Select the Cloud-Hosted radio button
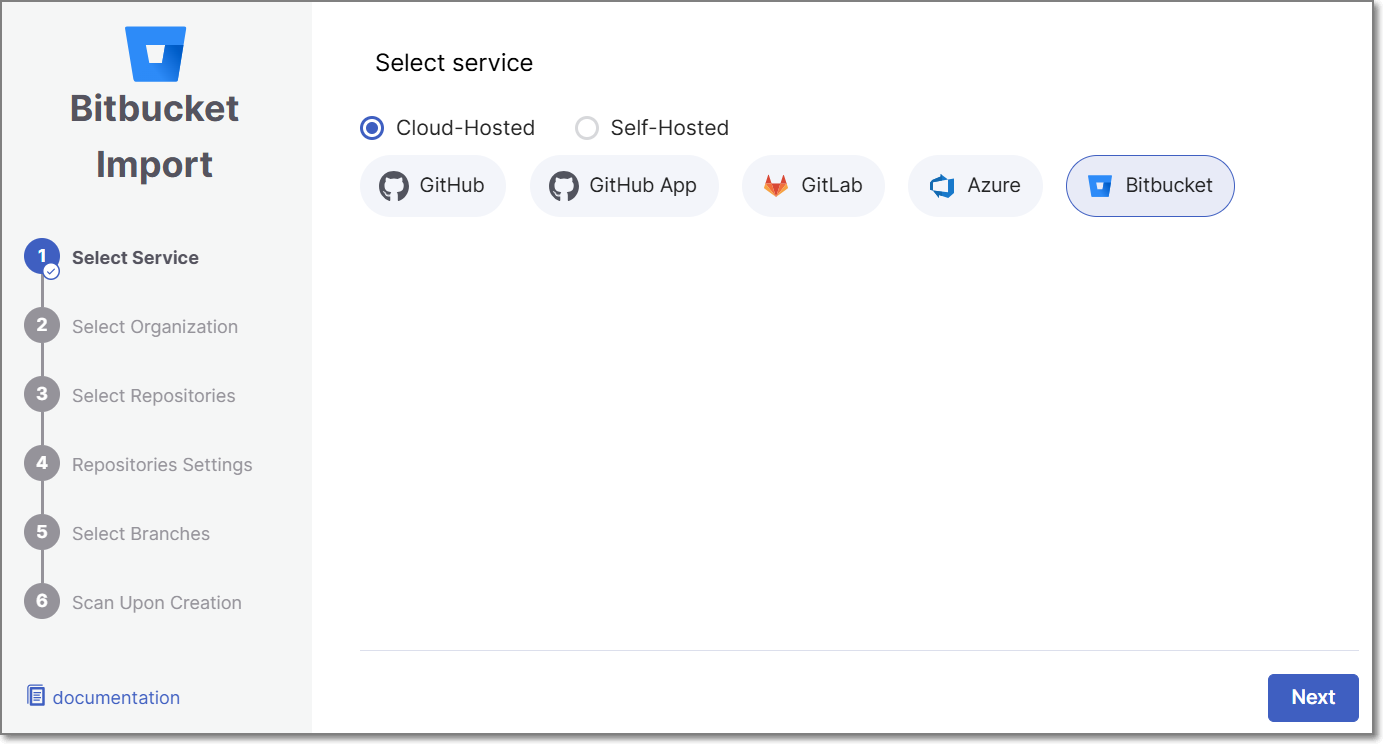Viewport: 1383px width, 744px height. (371, 127)
